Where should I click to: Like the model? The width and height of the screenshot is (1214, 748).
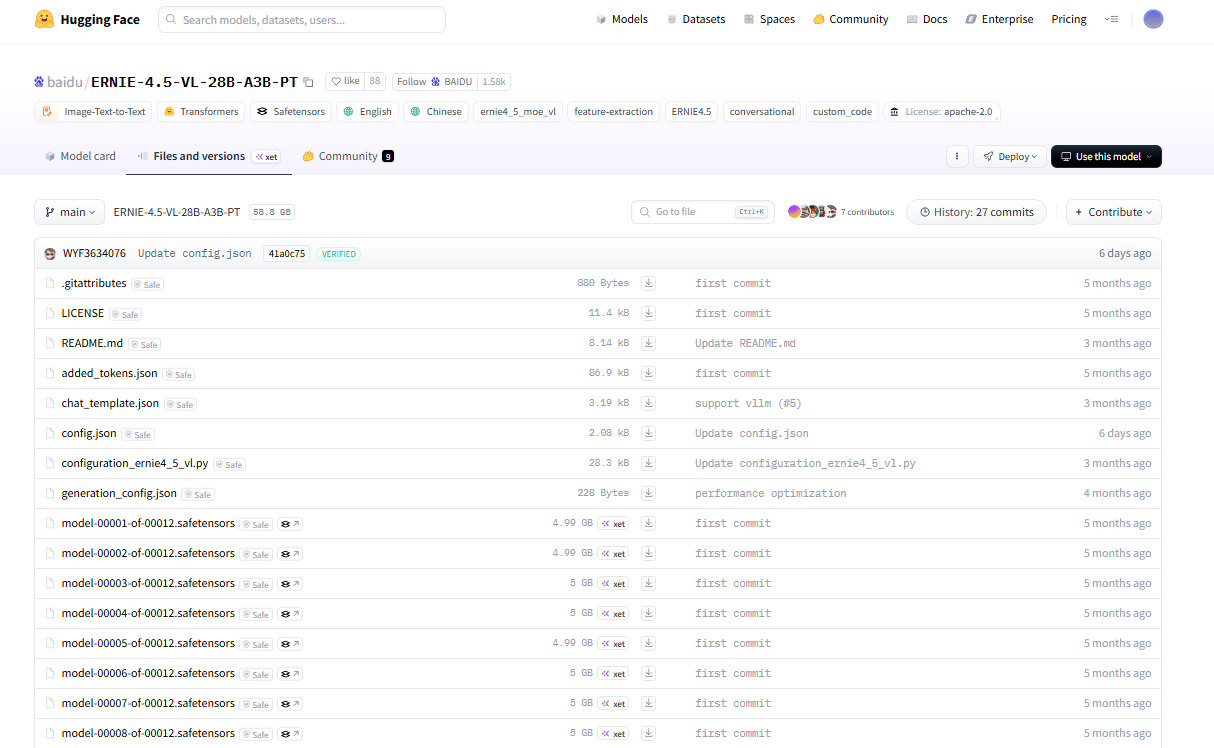pos(345,82)
